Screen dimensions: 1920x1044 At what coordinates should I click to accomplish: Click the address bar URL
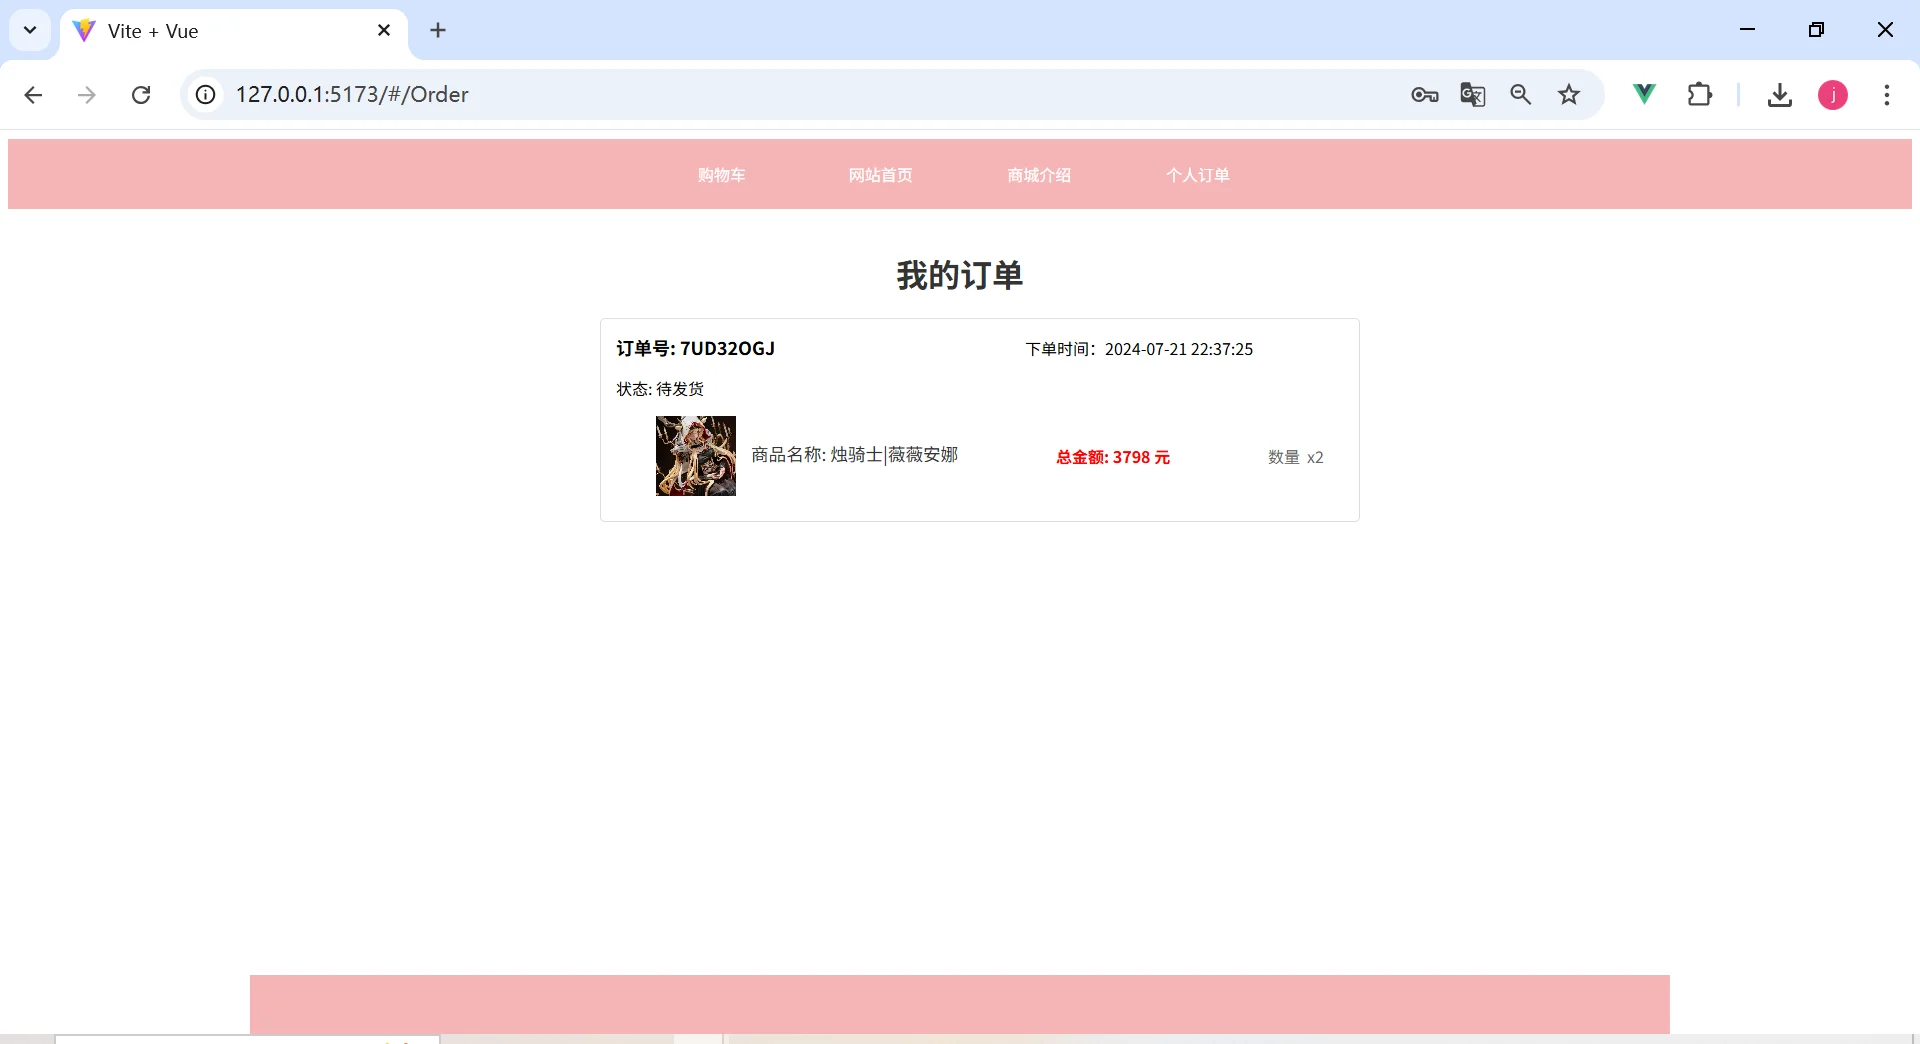[352, 95]
